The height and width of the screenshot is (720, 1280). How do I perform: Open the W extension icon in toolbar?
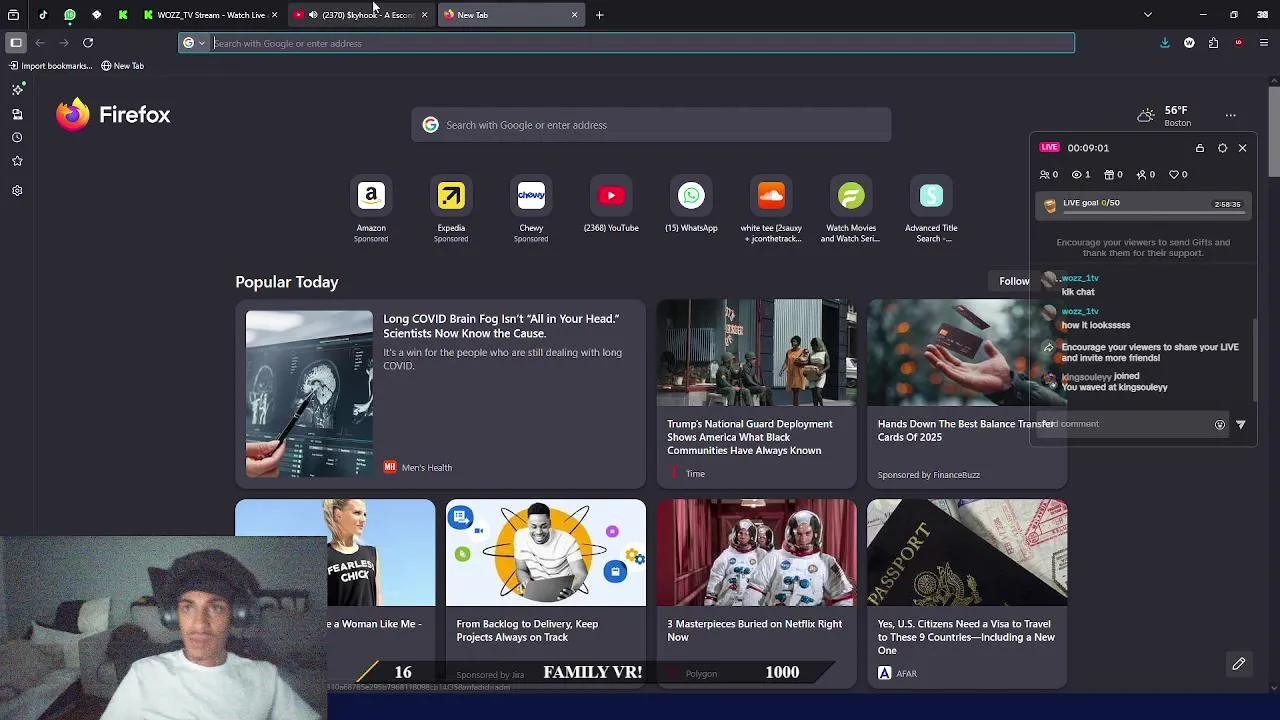[1189, 43]
